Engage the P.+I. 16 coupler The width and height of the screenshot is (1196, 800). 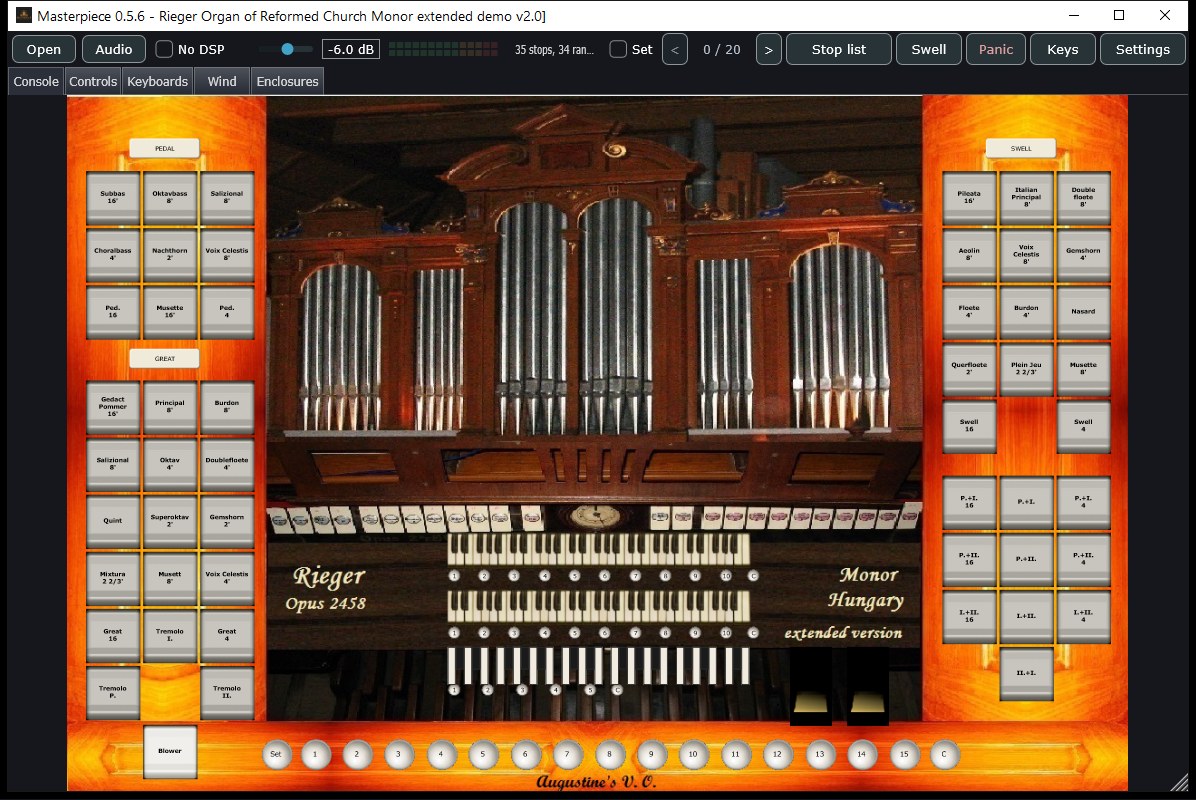pos(969,503)
